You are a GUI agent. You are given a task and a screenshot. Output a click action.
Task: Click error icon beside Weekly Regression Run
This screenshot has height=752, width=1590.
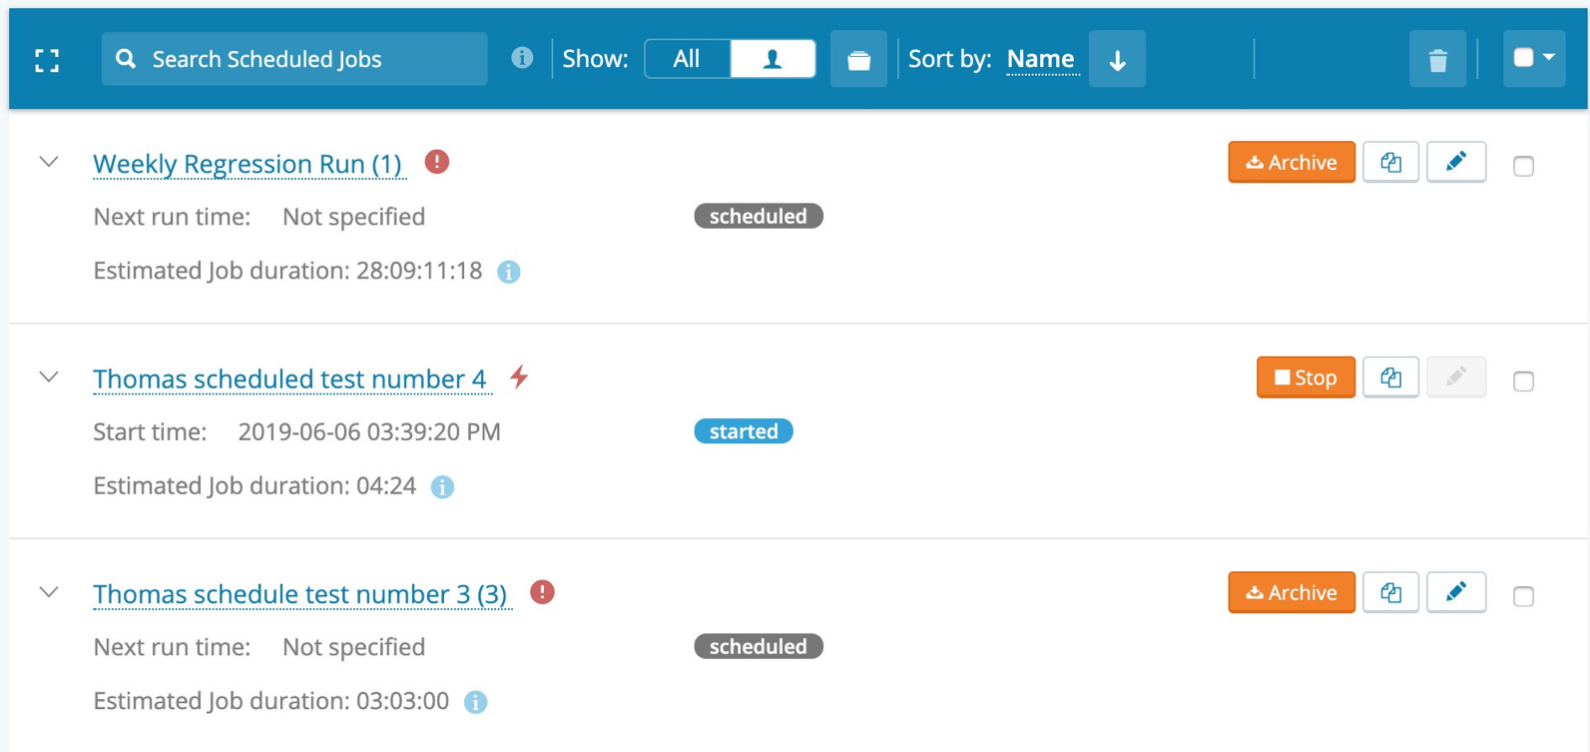tap(437, 162)
